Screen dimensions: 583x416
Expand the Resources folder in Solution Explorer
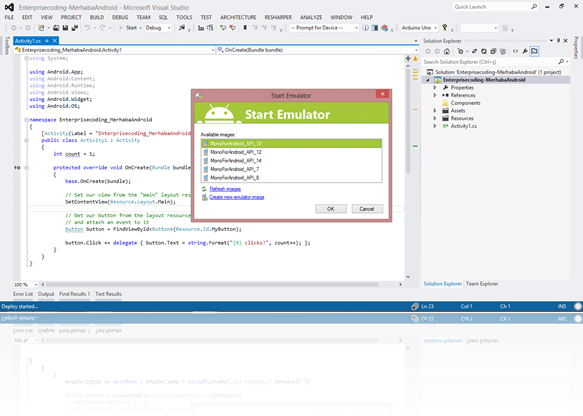[x=435, y=118]
